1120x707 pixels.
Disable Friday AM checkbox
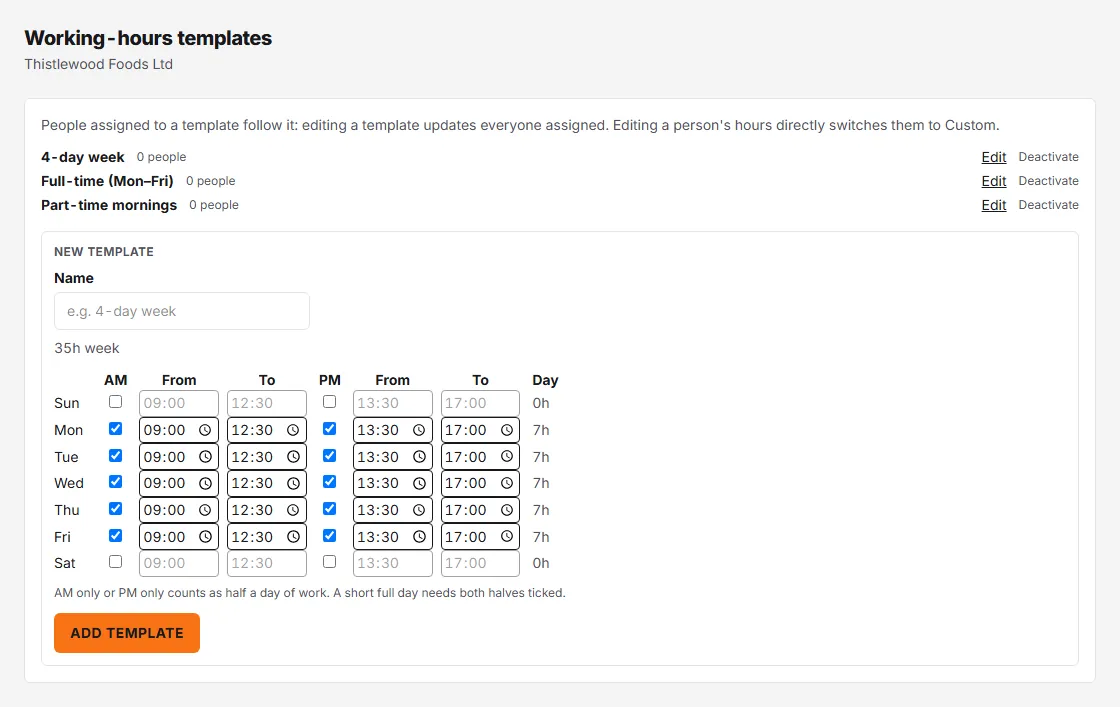click(115, 535)
